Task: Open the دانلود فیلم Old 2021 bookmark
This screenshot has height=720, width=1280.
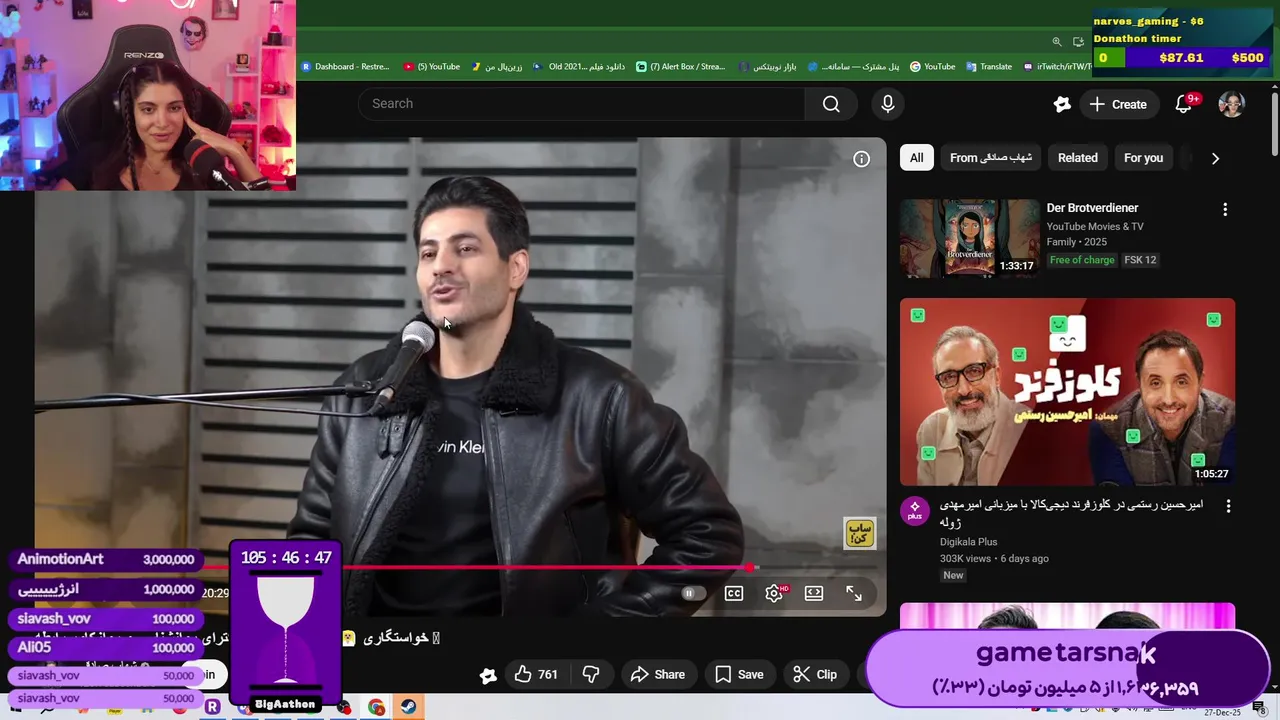Action: (x=579, y=67)
